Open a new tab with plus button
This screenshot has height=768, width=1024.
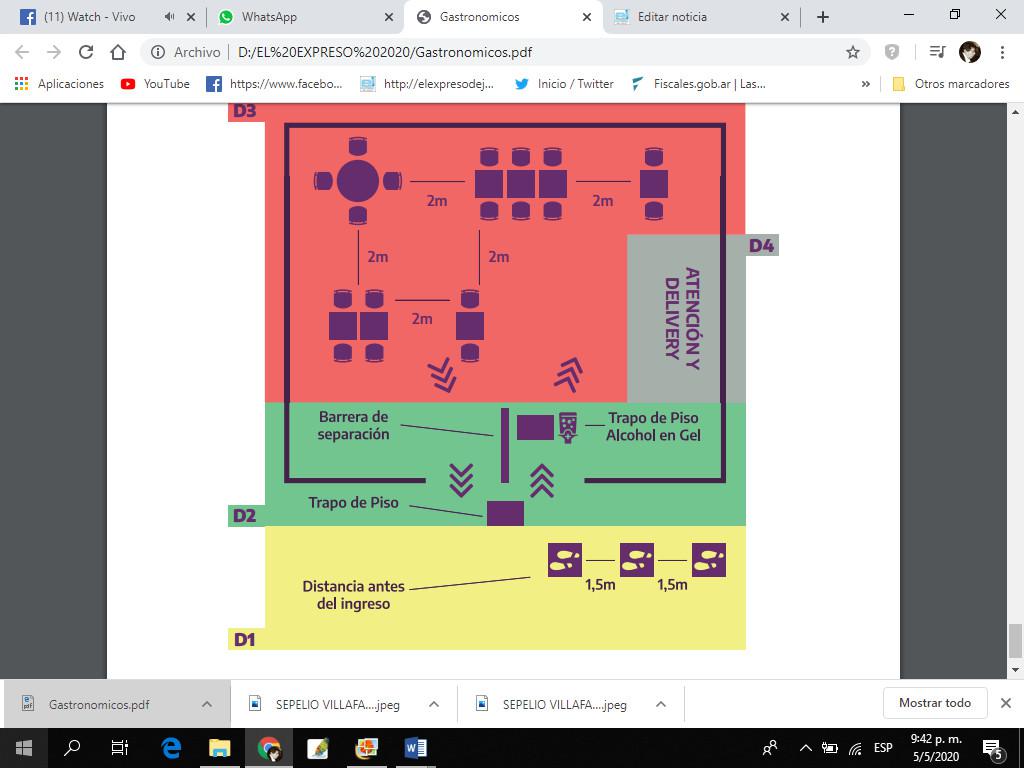[822, 17]
